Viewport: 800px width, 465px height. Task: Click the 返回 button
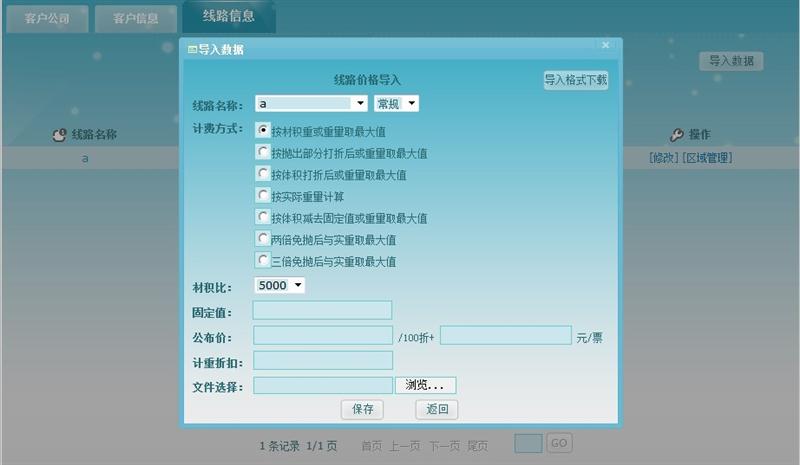tap(437, 409)
